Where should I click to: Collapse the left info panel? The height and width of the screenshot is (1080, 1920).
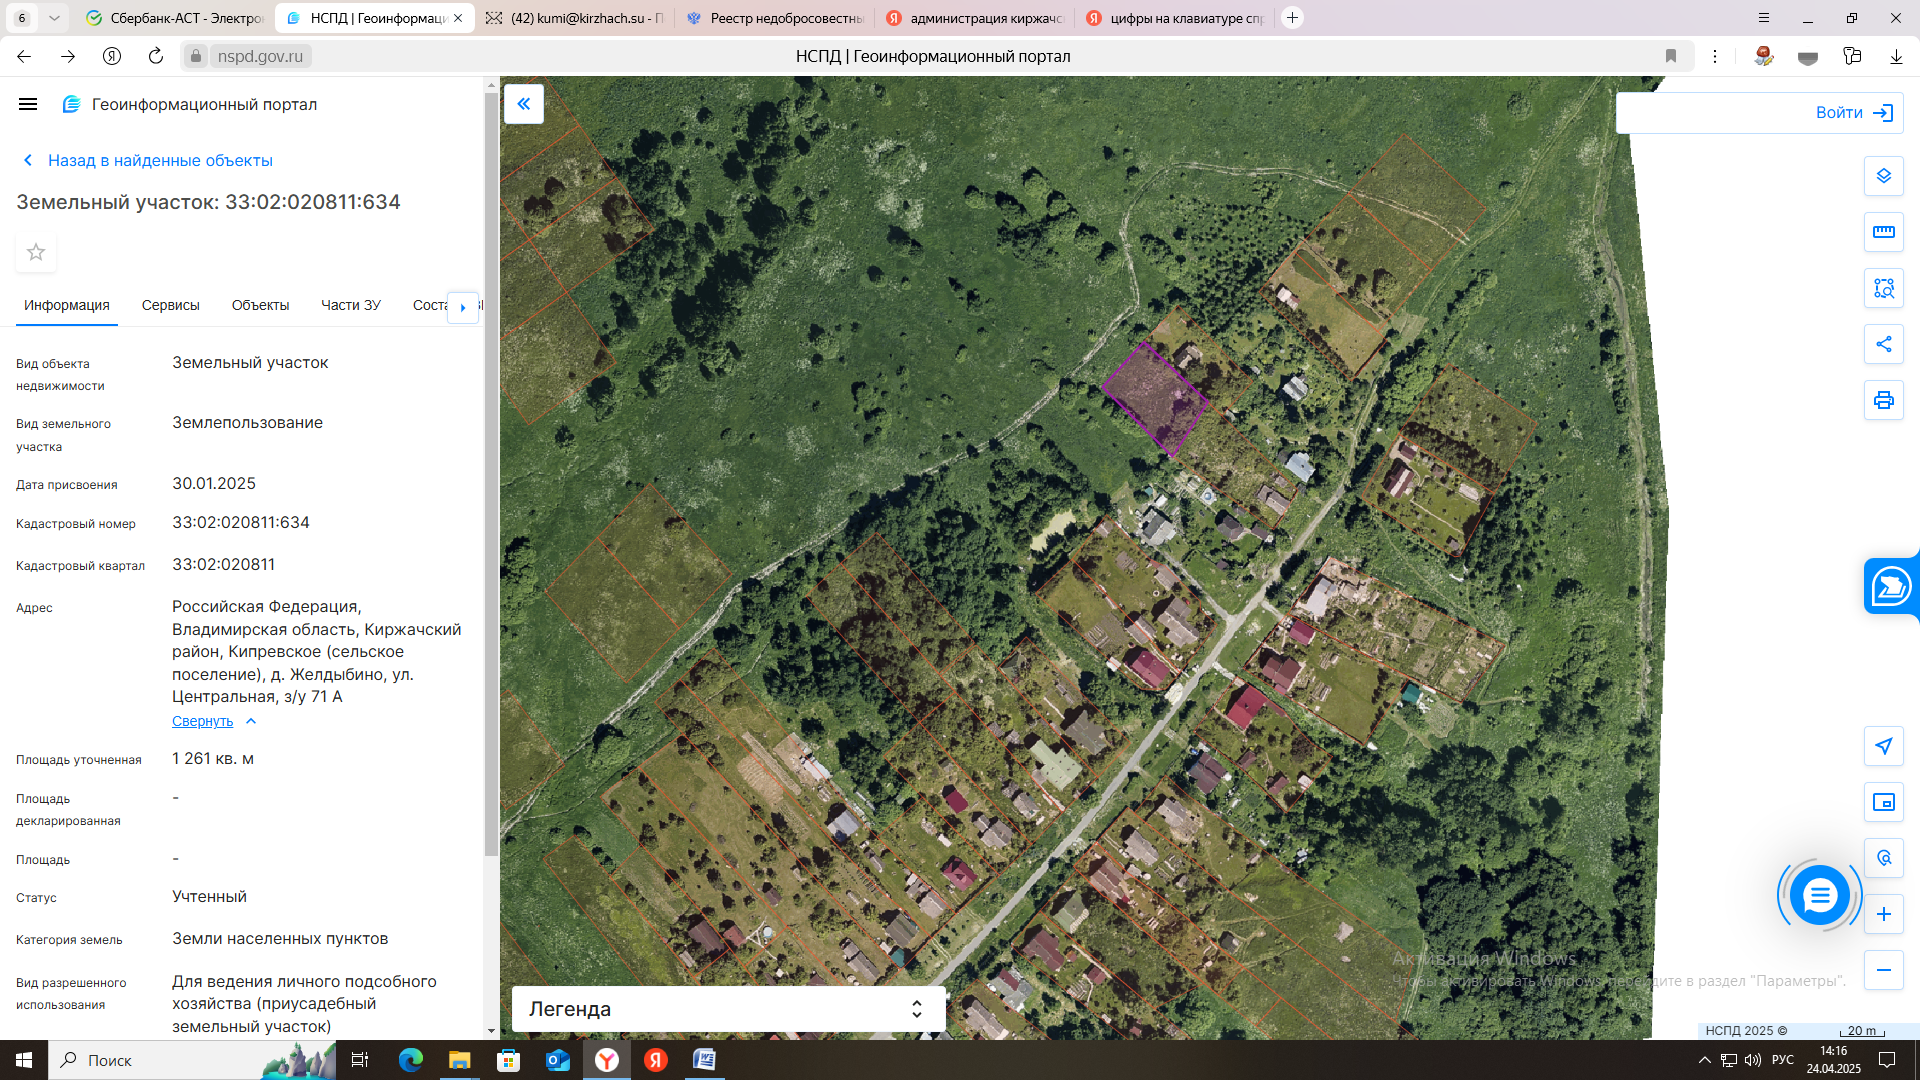[x=523, y=104]
